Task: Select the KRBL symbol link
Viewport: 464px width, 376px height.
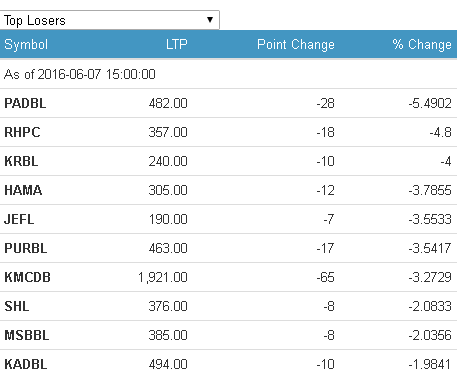Action: 21,161
